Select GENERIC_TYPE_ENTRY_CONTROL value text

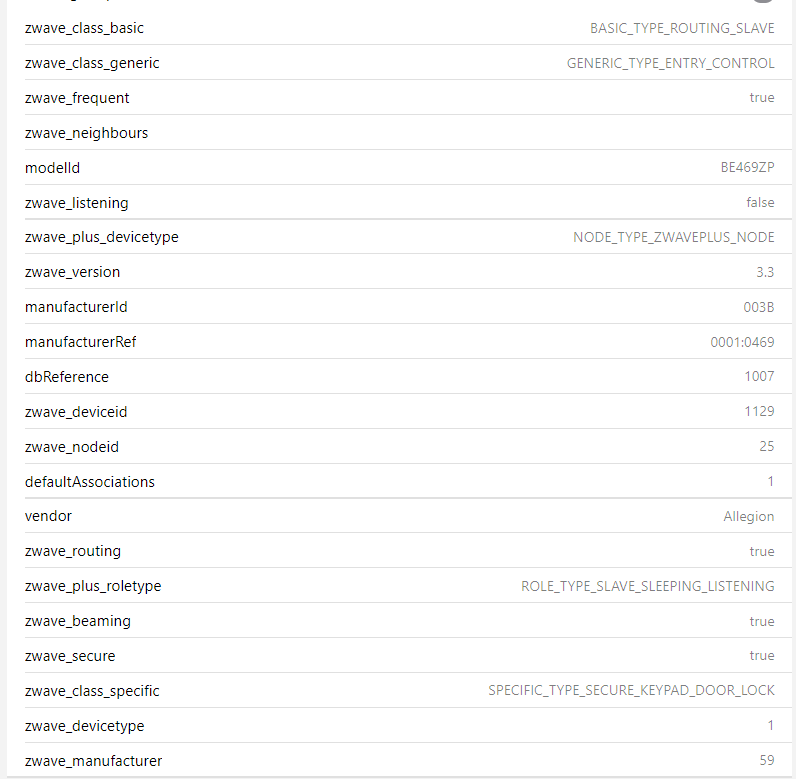tap(670, 63)
